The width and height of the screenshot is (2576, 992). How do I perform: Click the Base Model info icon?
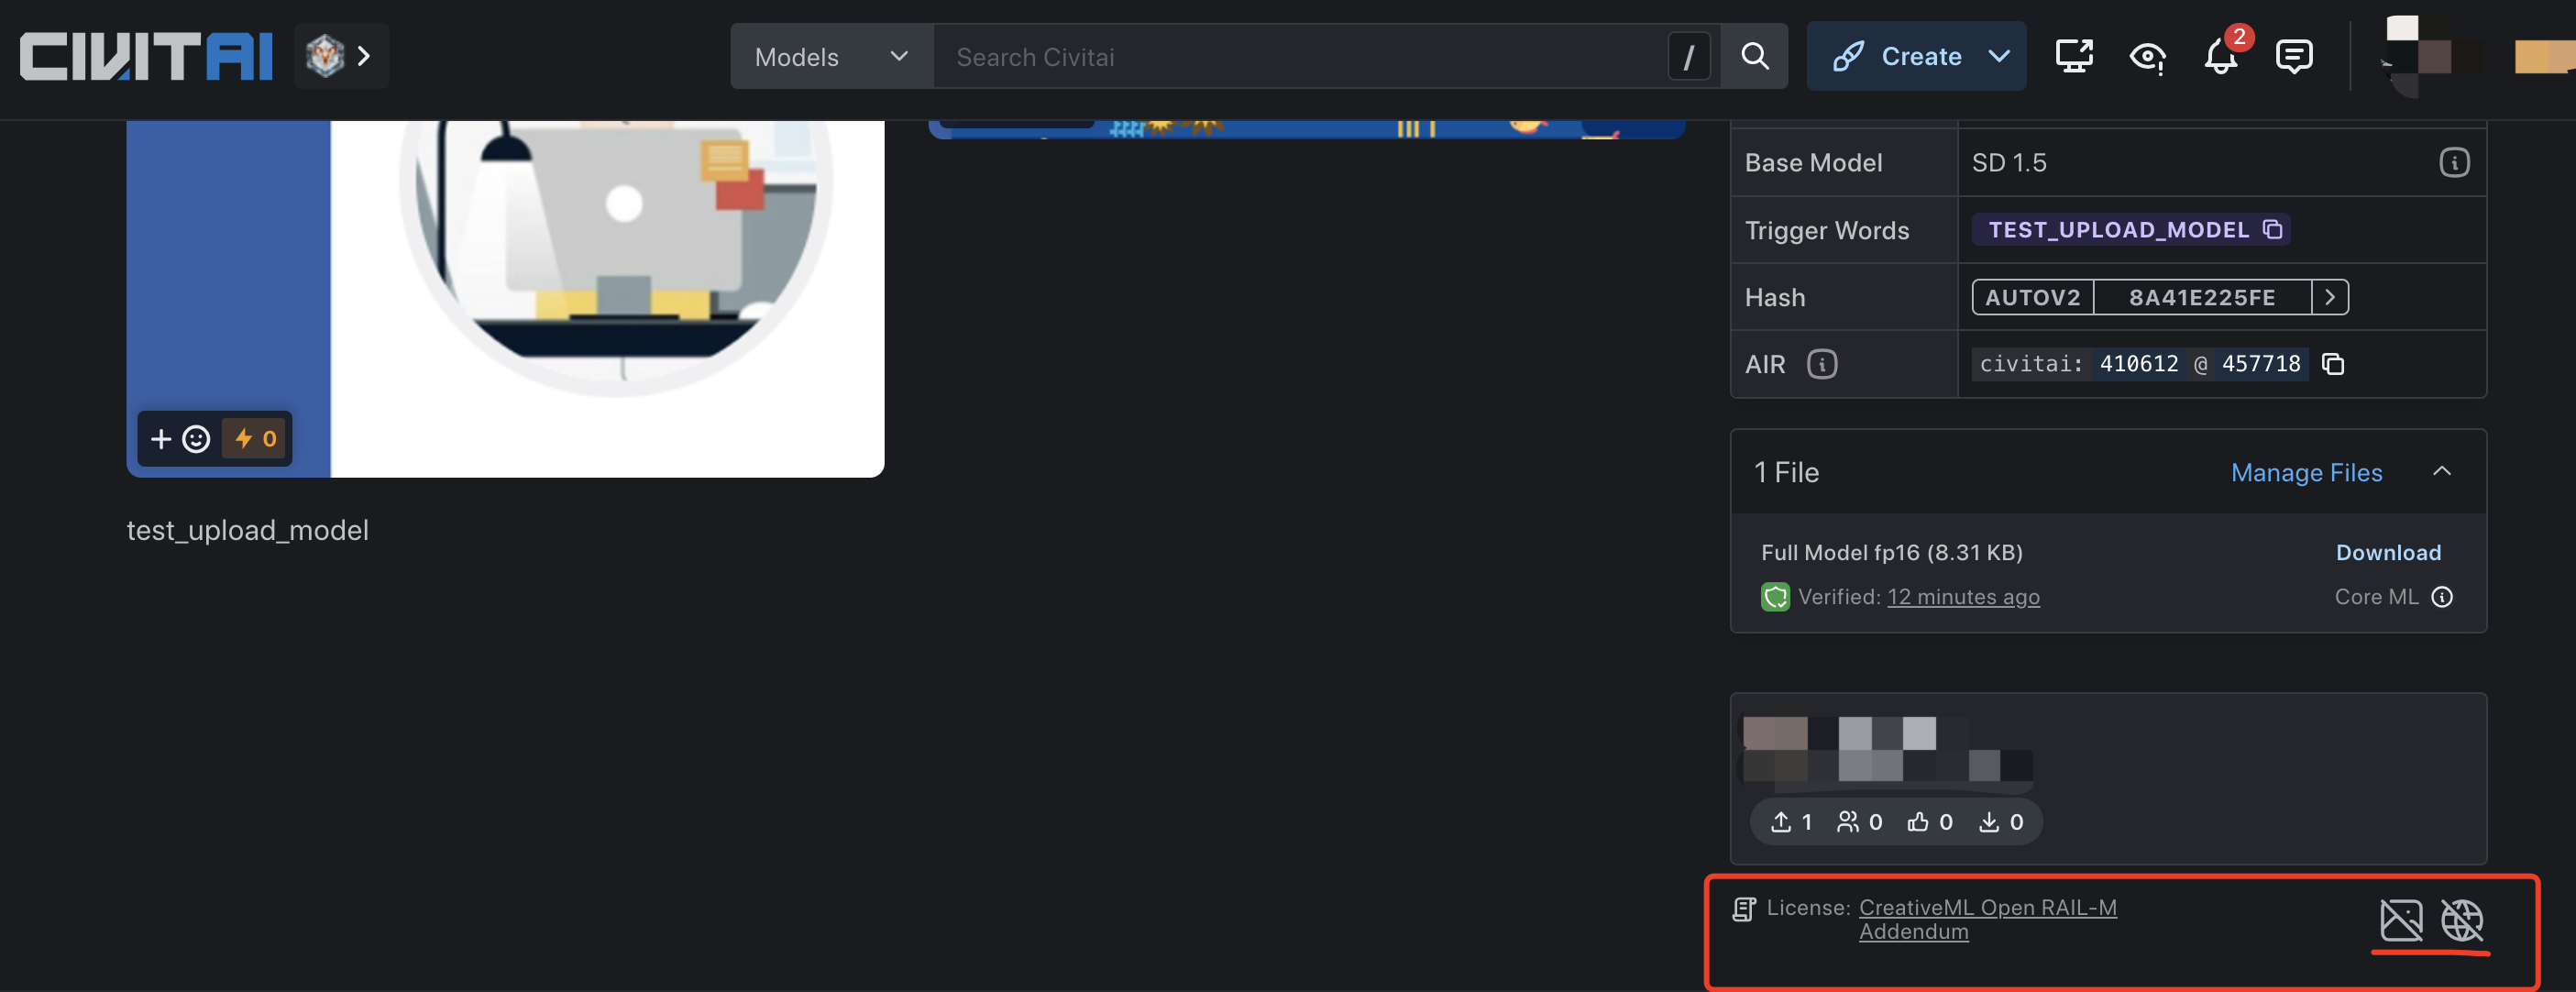click(2454, 163)
